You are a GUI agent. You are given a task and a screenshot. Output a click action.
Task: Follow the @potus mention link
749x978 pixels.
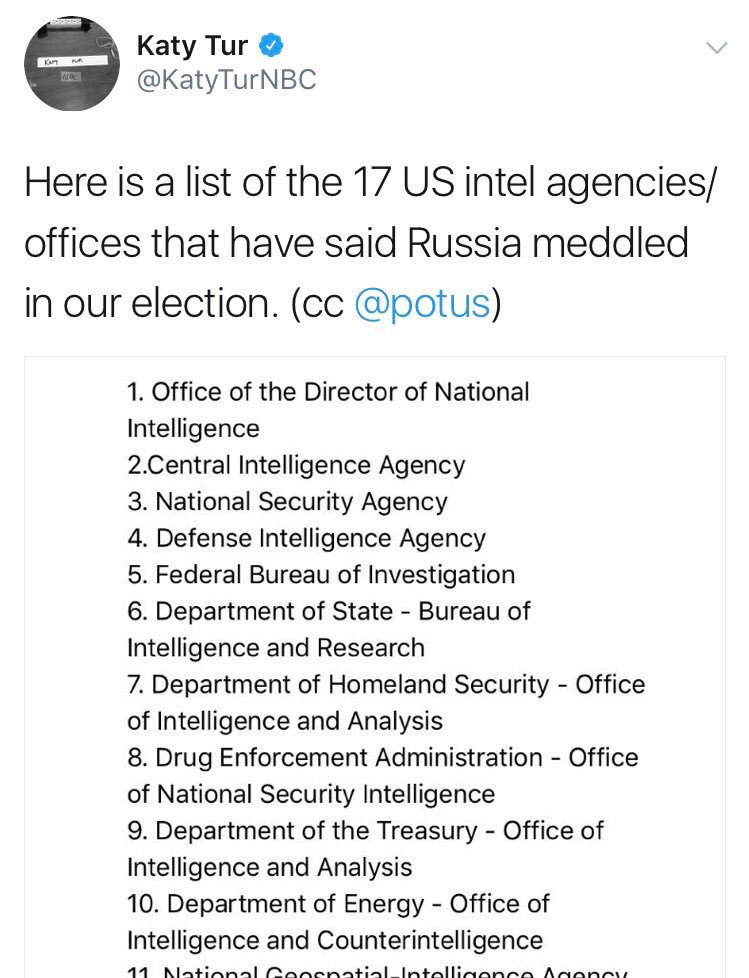pyautogui.click(x=422, y=304)
